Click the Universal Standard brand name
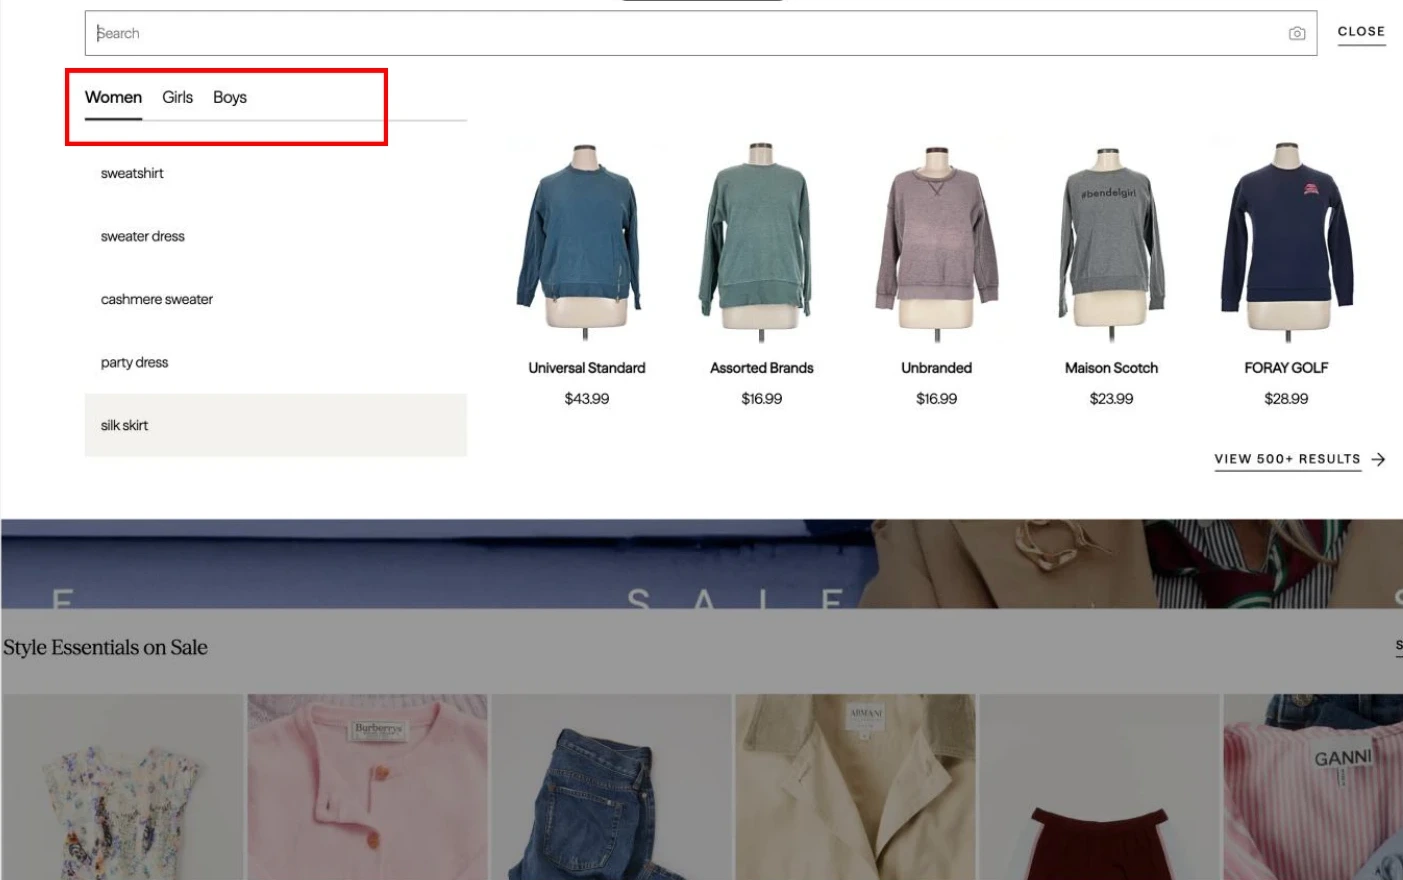The image size is (1403, 880). coord(587,368)
